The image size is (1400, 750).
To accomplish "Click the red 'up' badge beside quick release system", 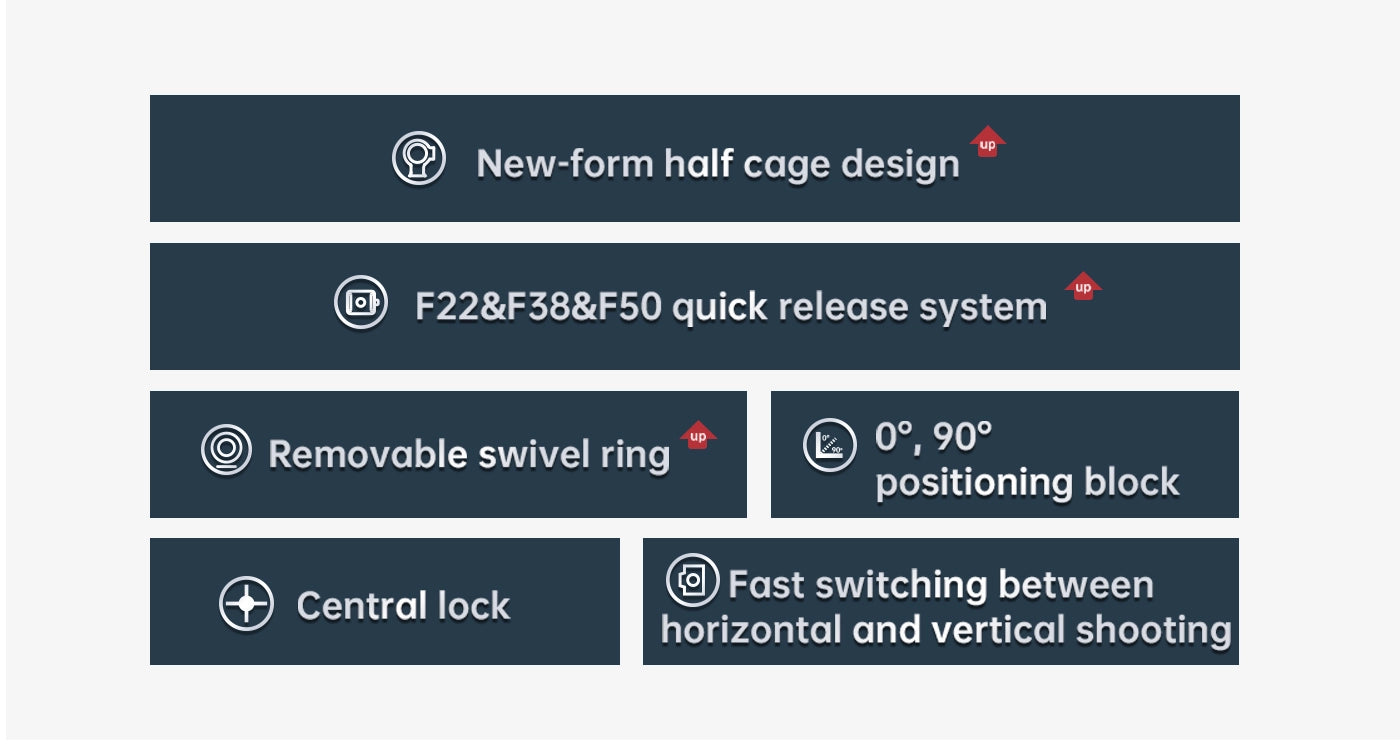I will pyautogui.click(x=1084, y=286).
